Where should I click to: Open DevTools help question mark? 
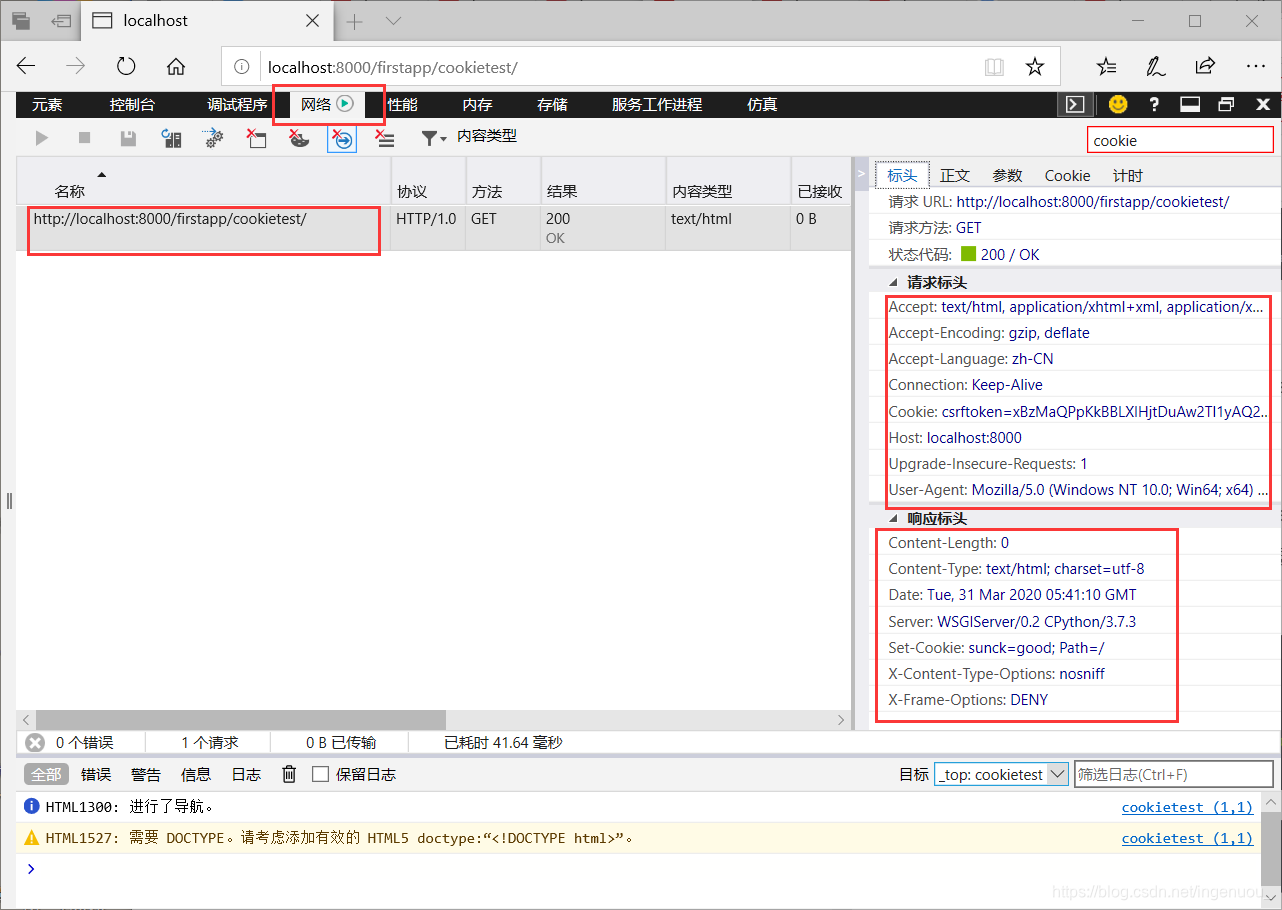pos(1154,104)
